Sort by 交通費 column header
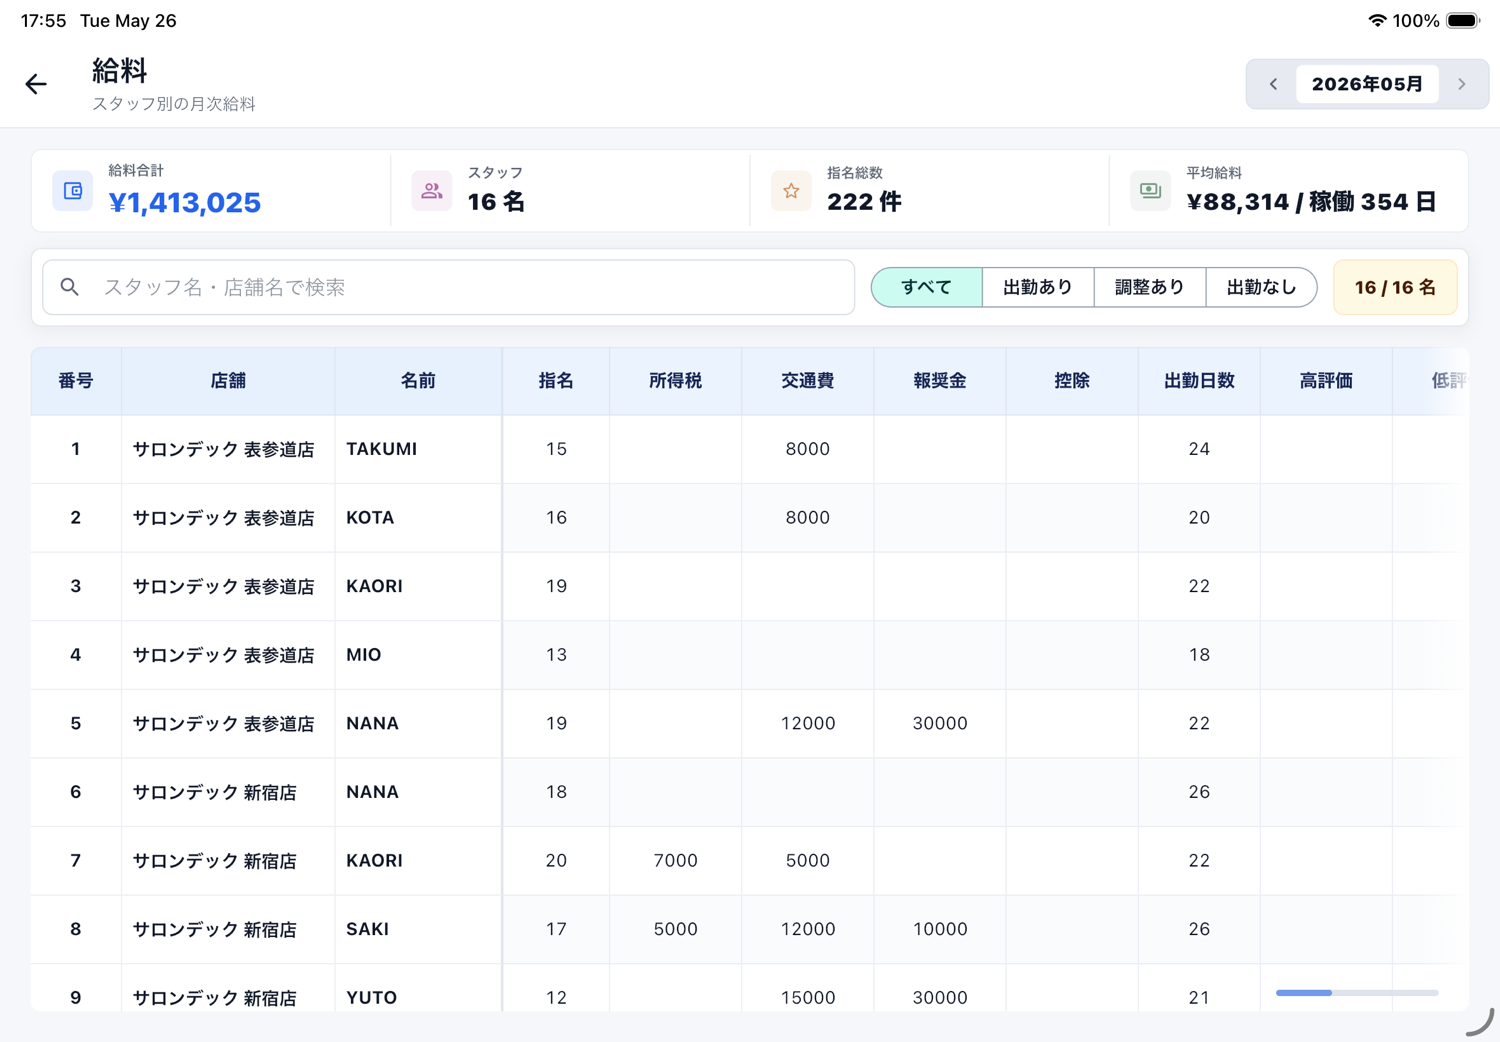Screen dimensions: 1500x1042 808,381
